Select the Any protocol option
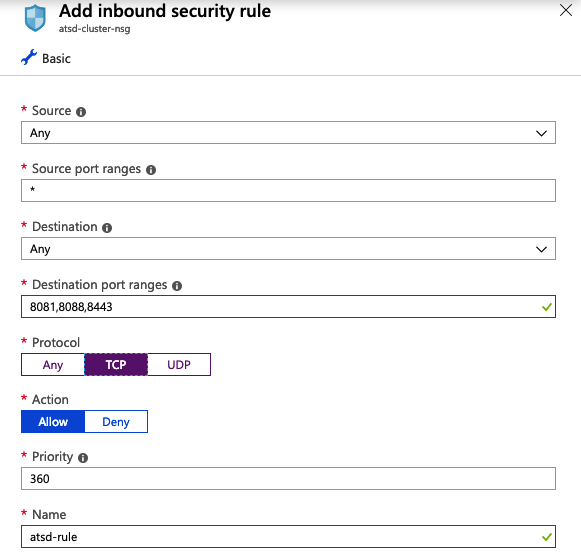The image size is (581, 559). coord(53,365)
